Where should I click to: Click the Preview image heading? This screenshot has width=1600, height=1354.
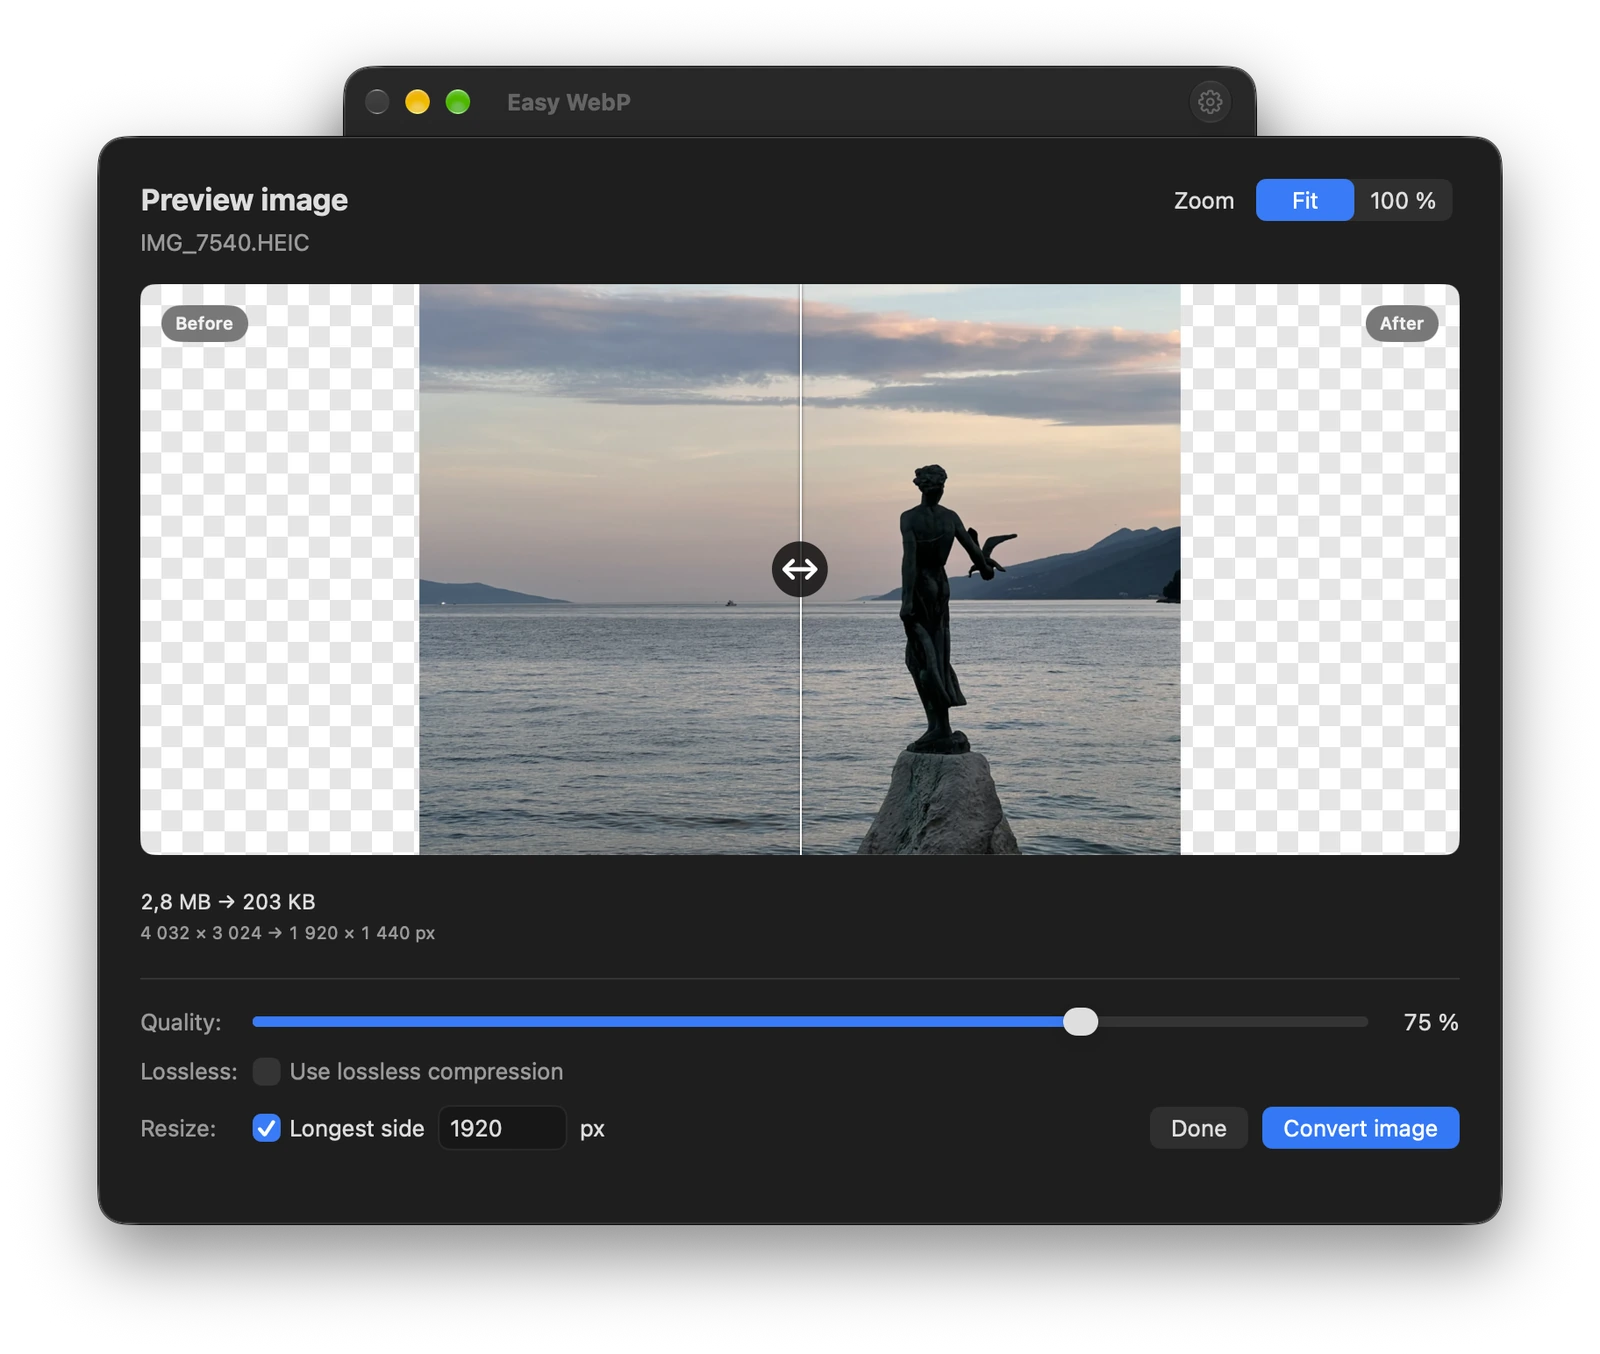coord(244,200)
